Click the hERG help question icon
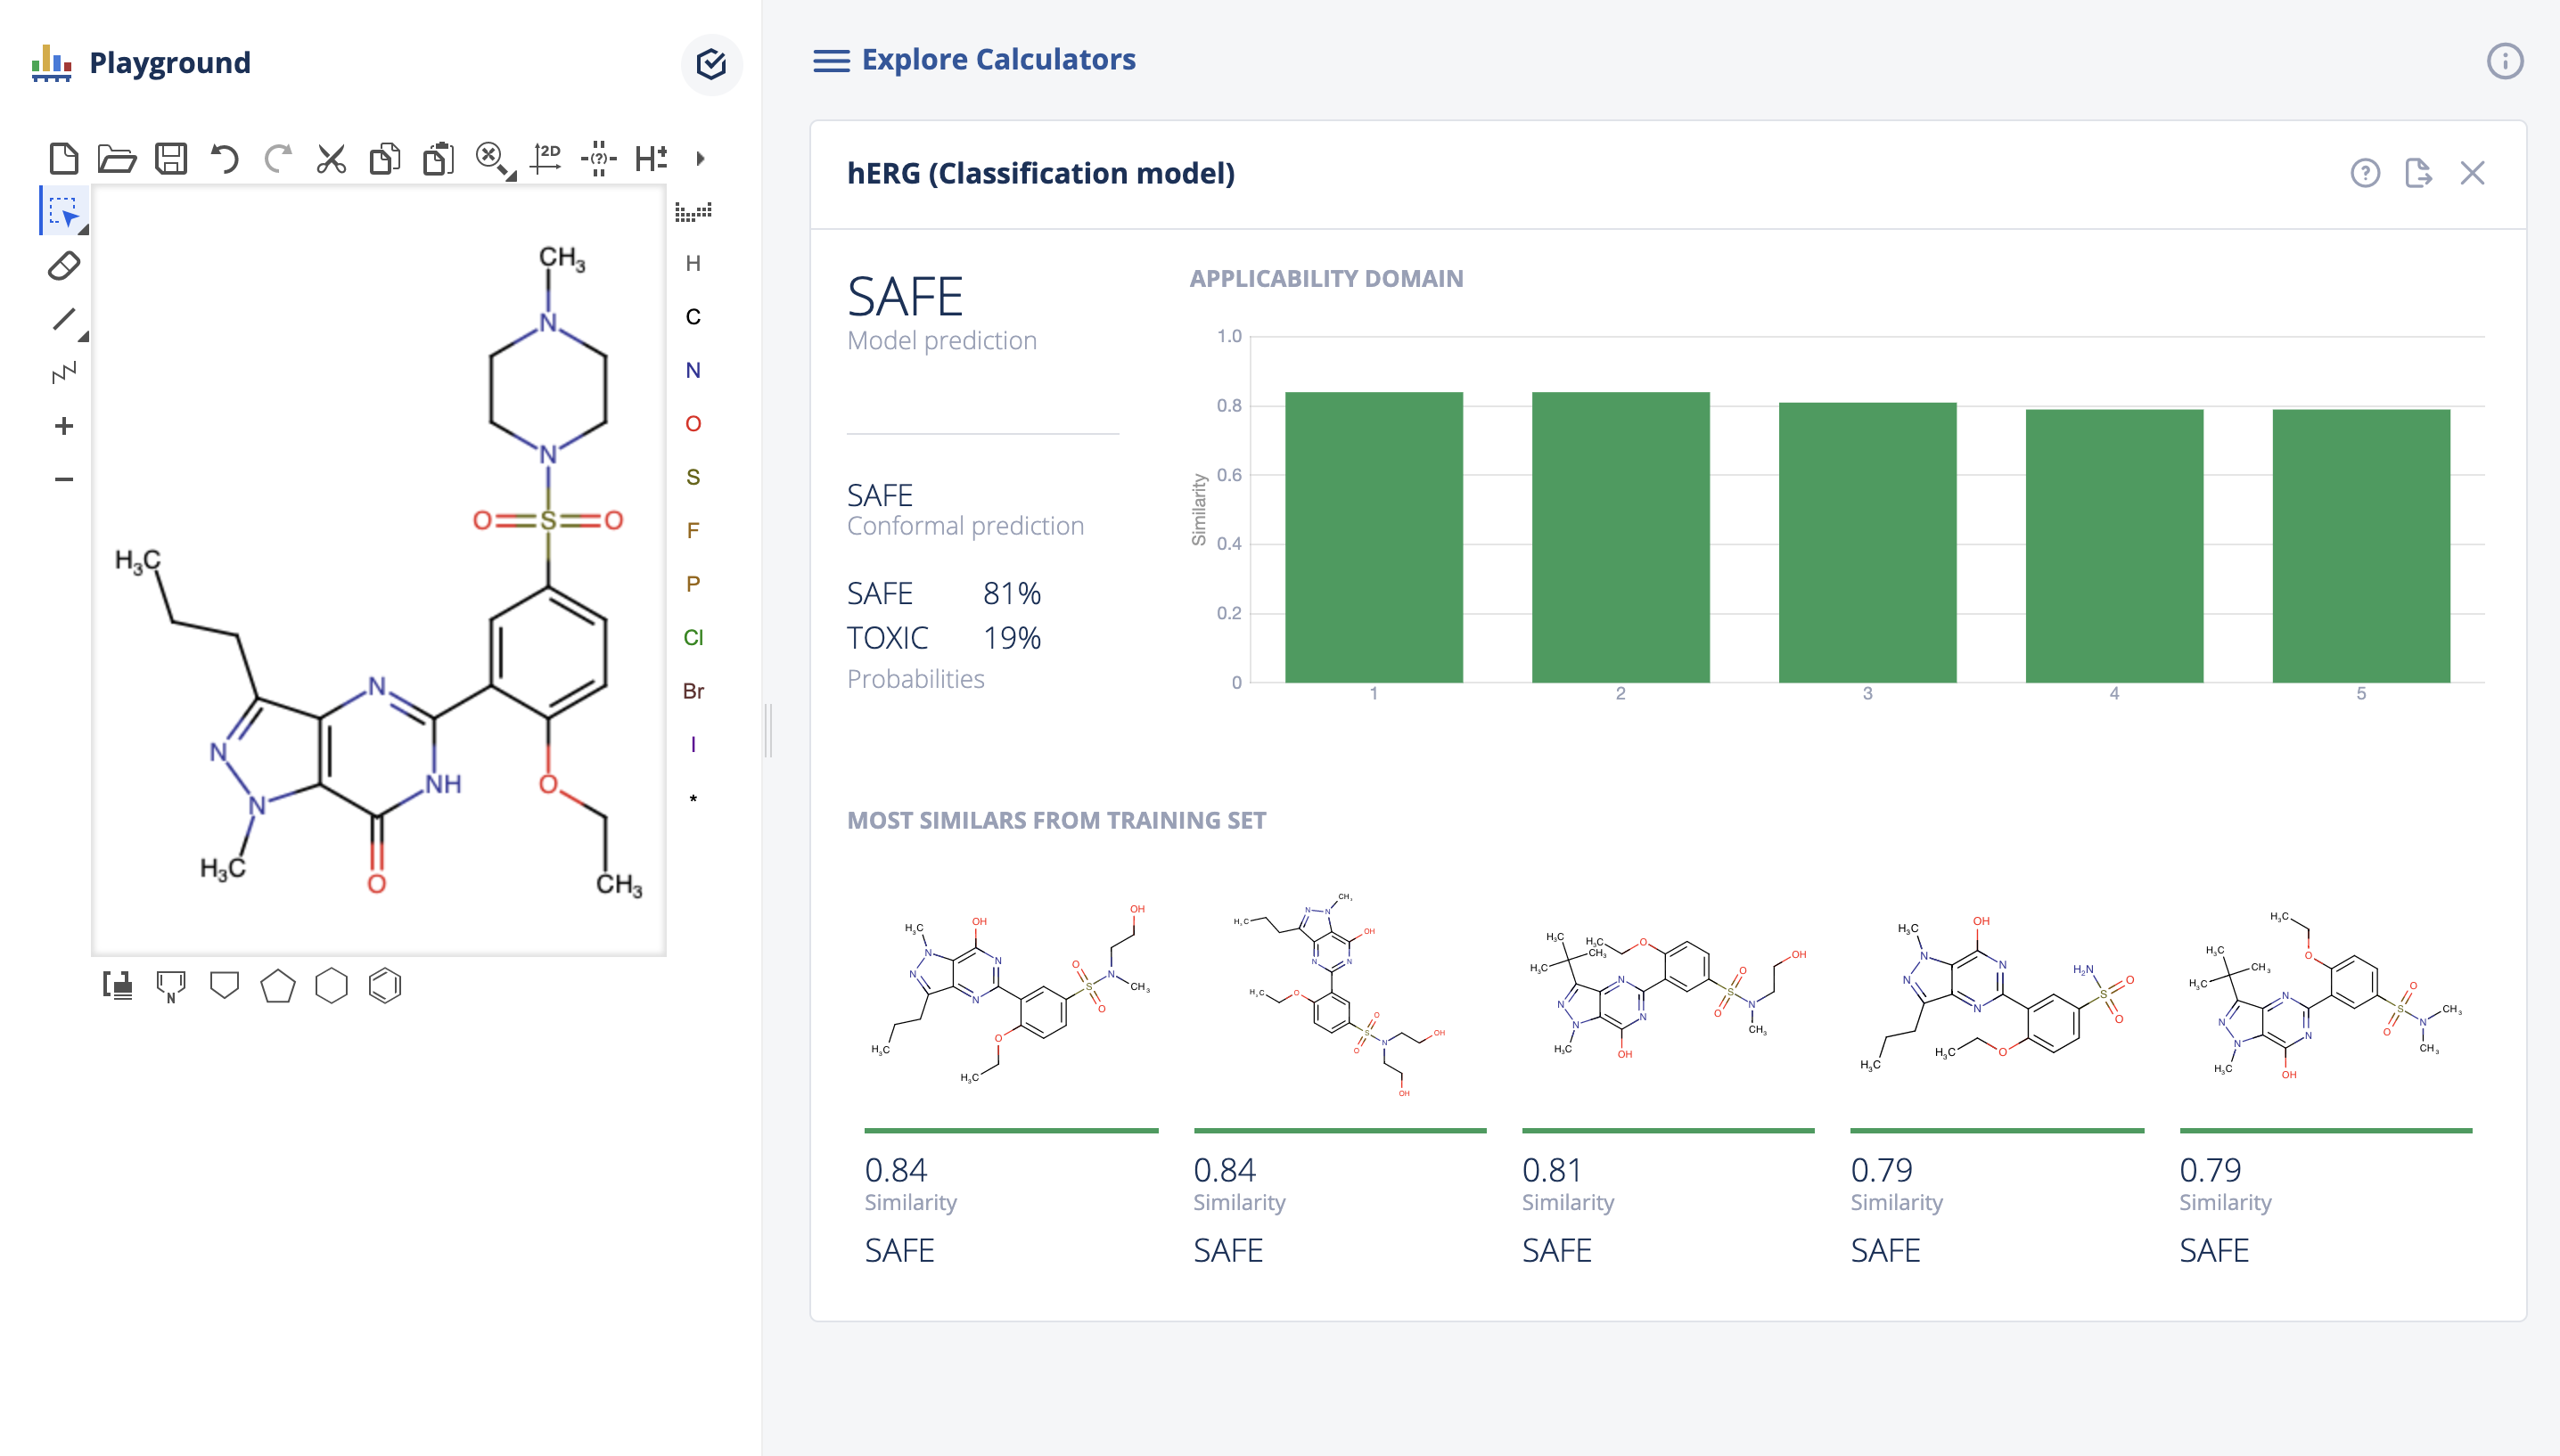The width and height of the screenshot is (2560, 1456). coord(2365,173)
